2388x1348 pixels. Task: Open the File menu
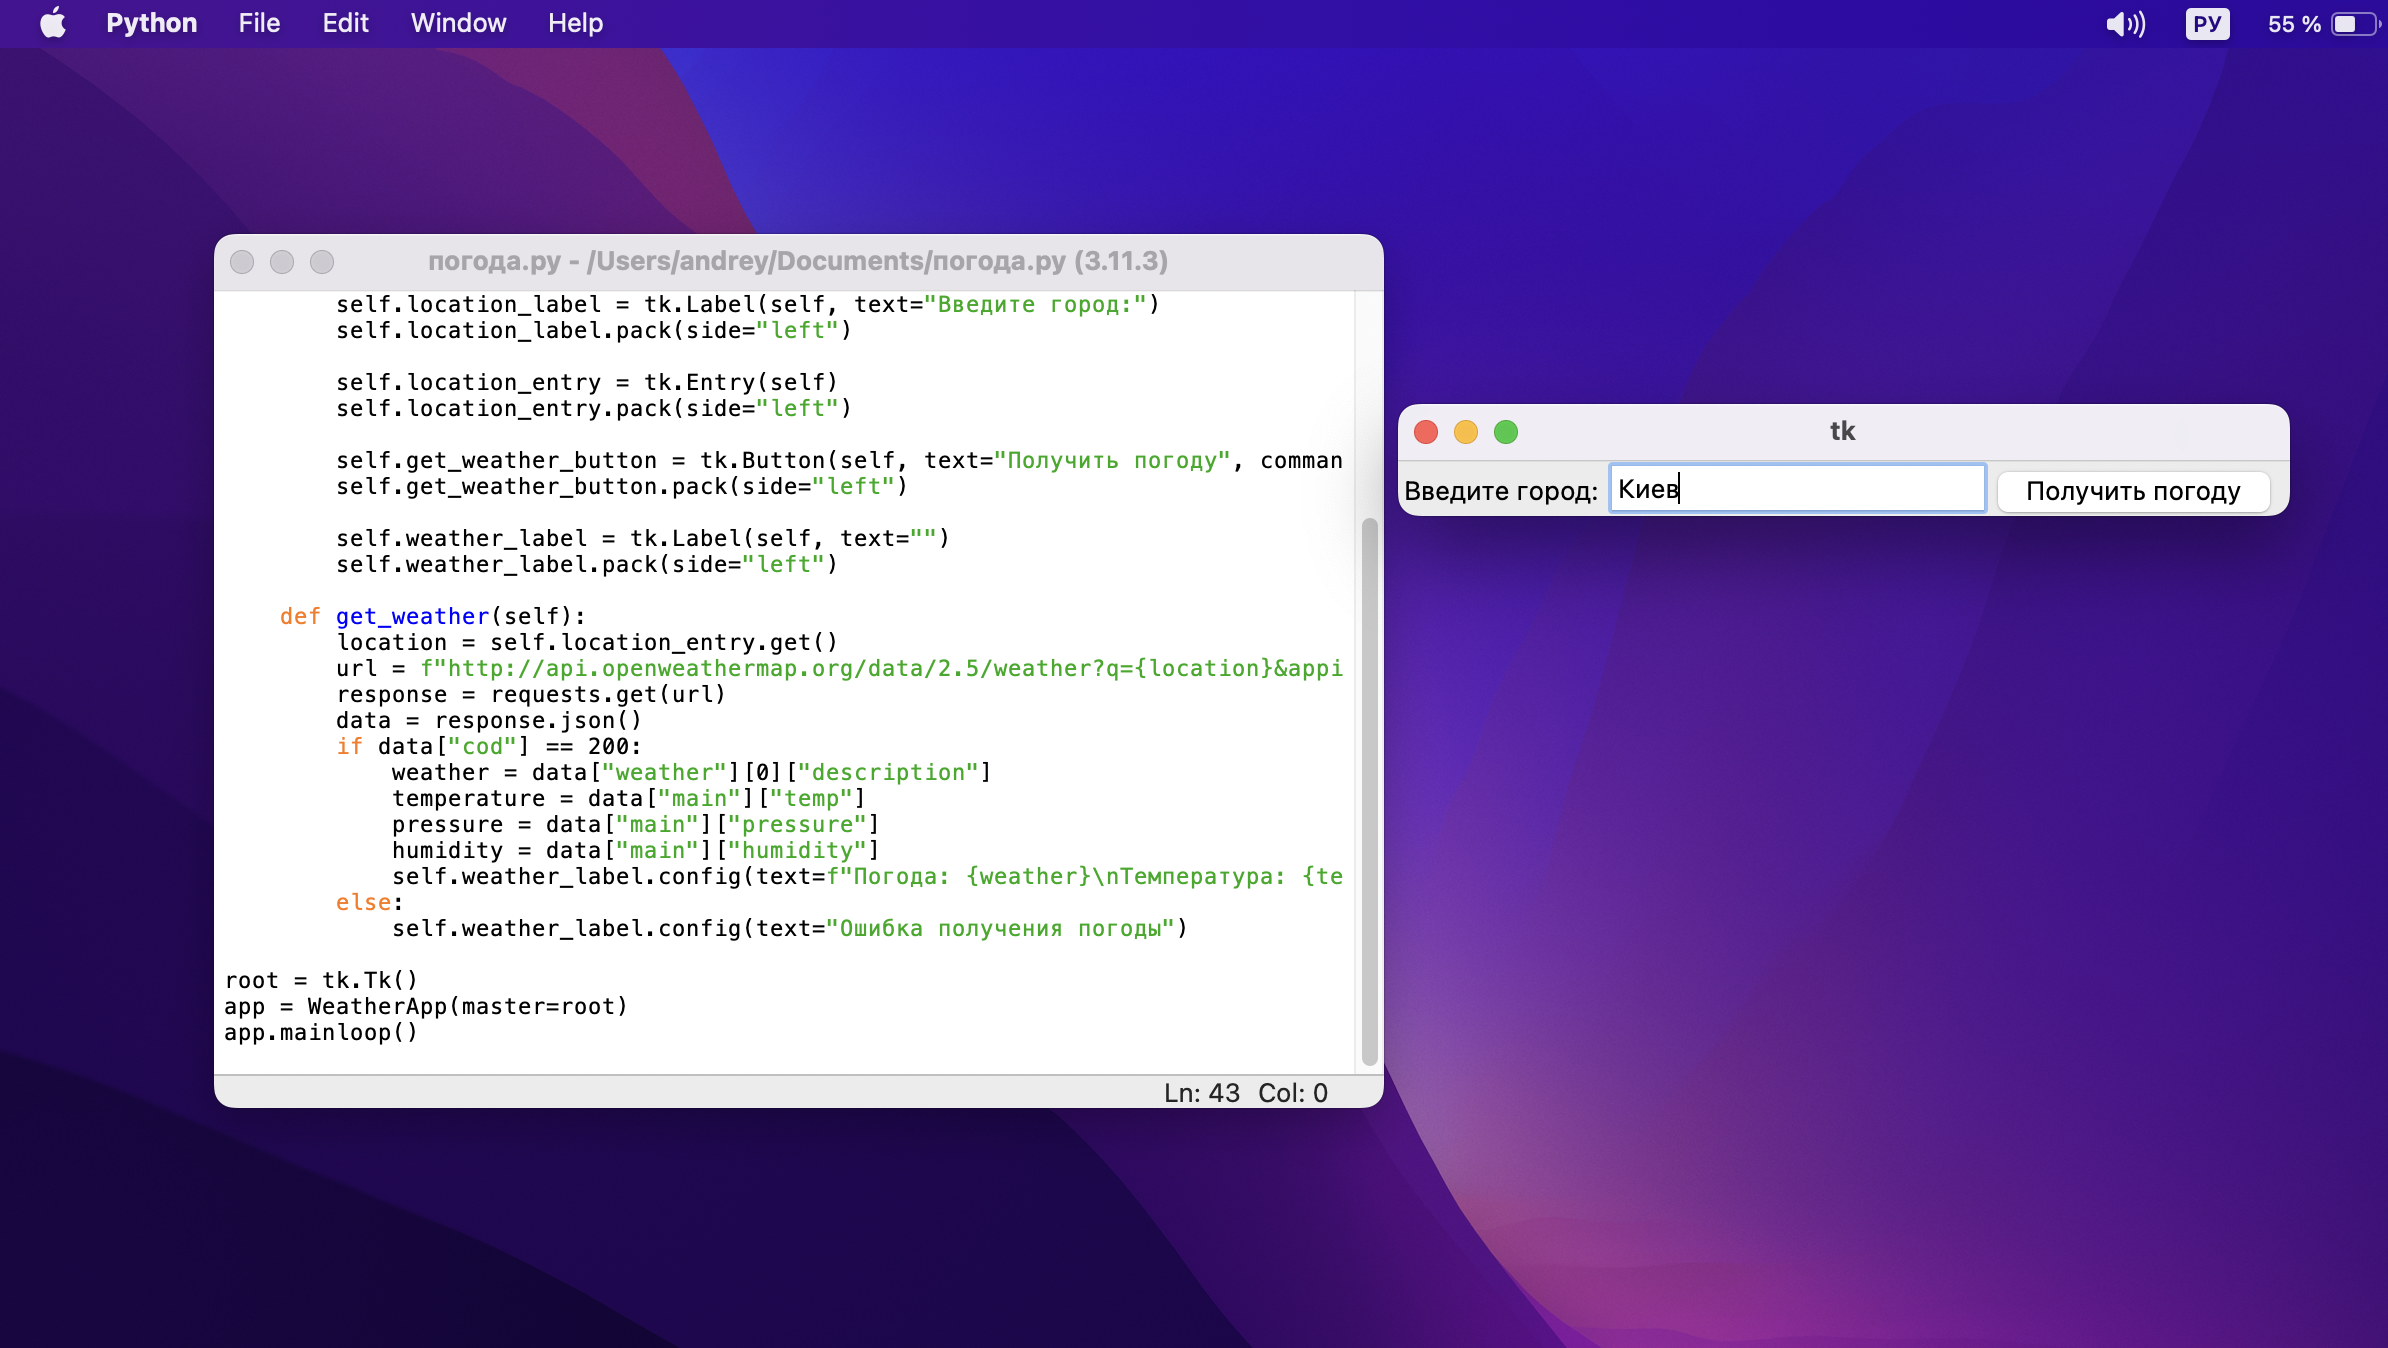click(x=259, y=23)
